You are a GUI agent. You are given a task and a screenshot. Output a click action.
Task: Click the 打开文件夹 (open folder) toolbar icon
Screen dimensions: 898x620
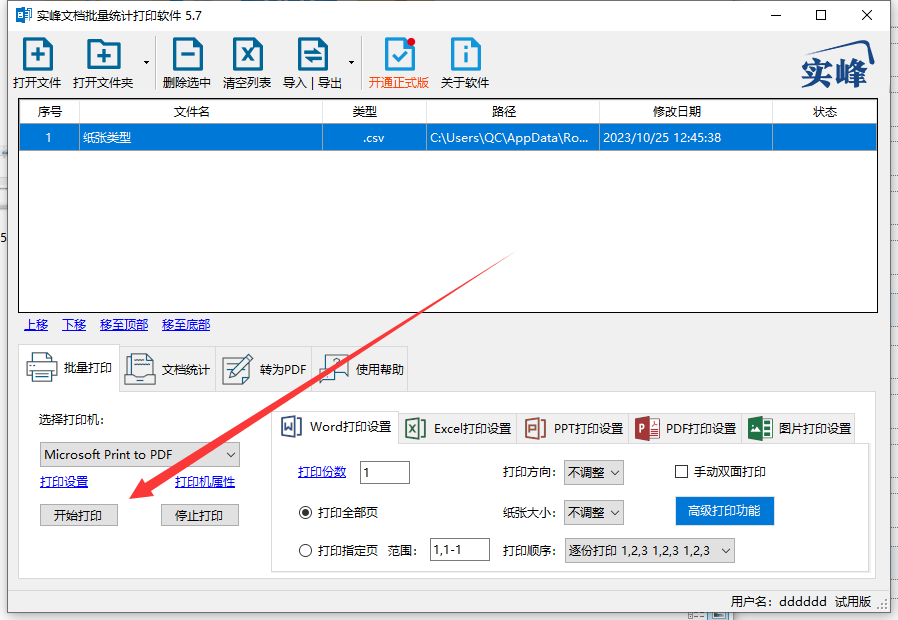pyautogui.click(x=104, y=54)
